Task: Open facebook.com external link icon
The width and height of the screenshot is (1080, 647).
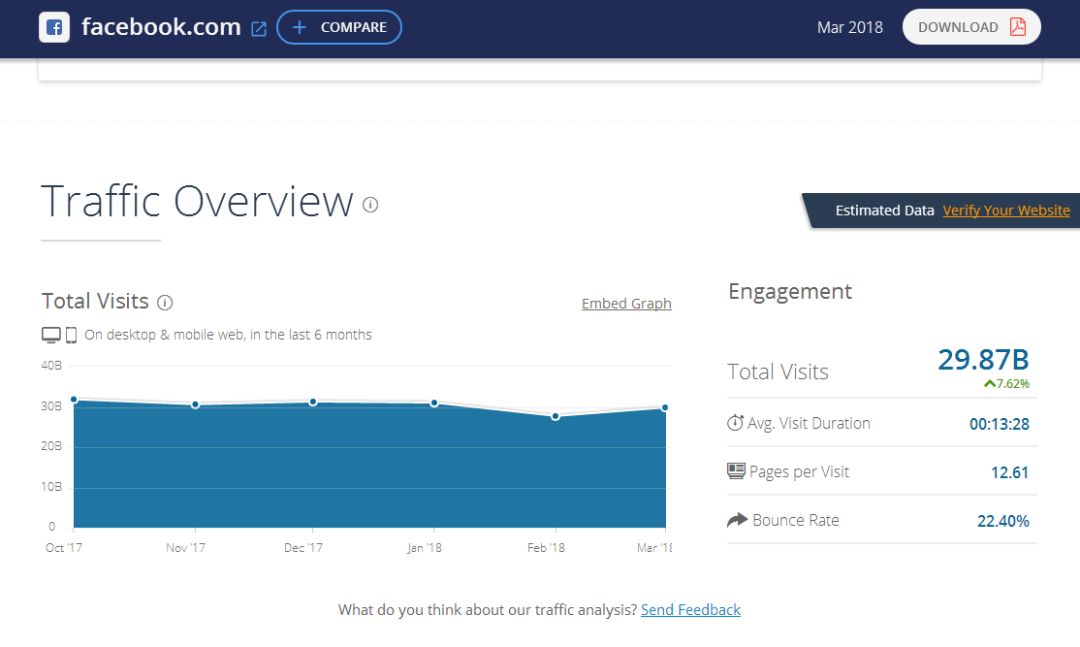Action: [x=258, y=28]
